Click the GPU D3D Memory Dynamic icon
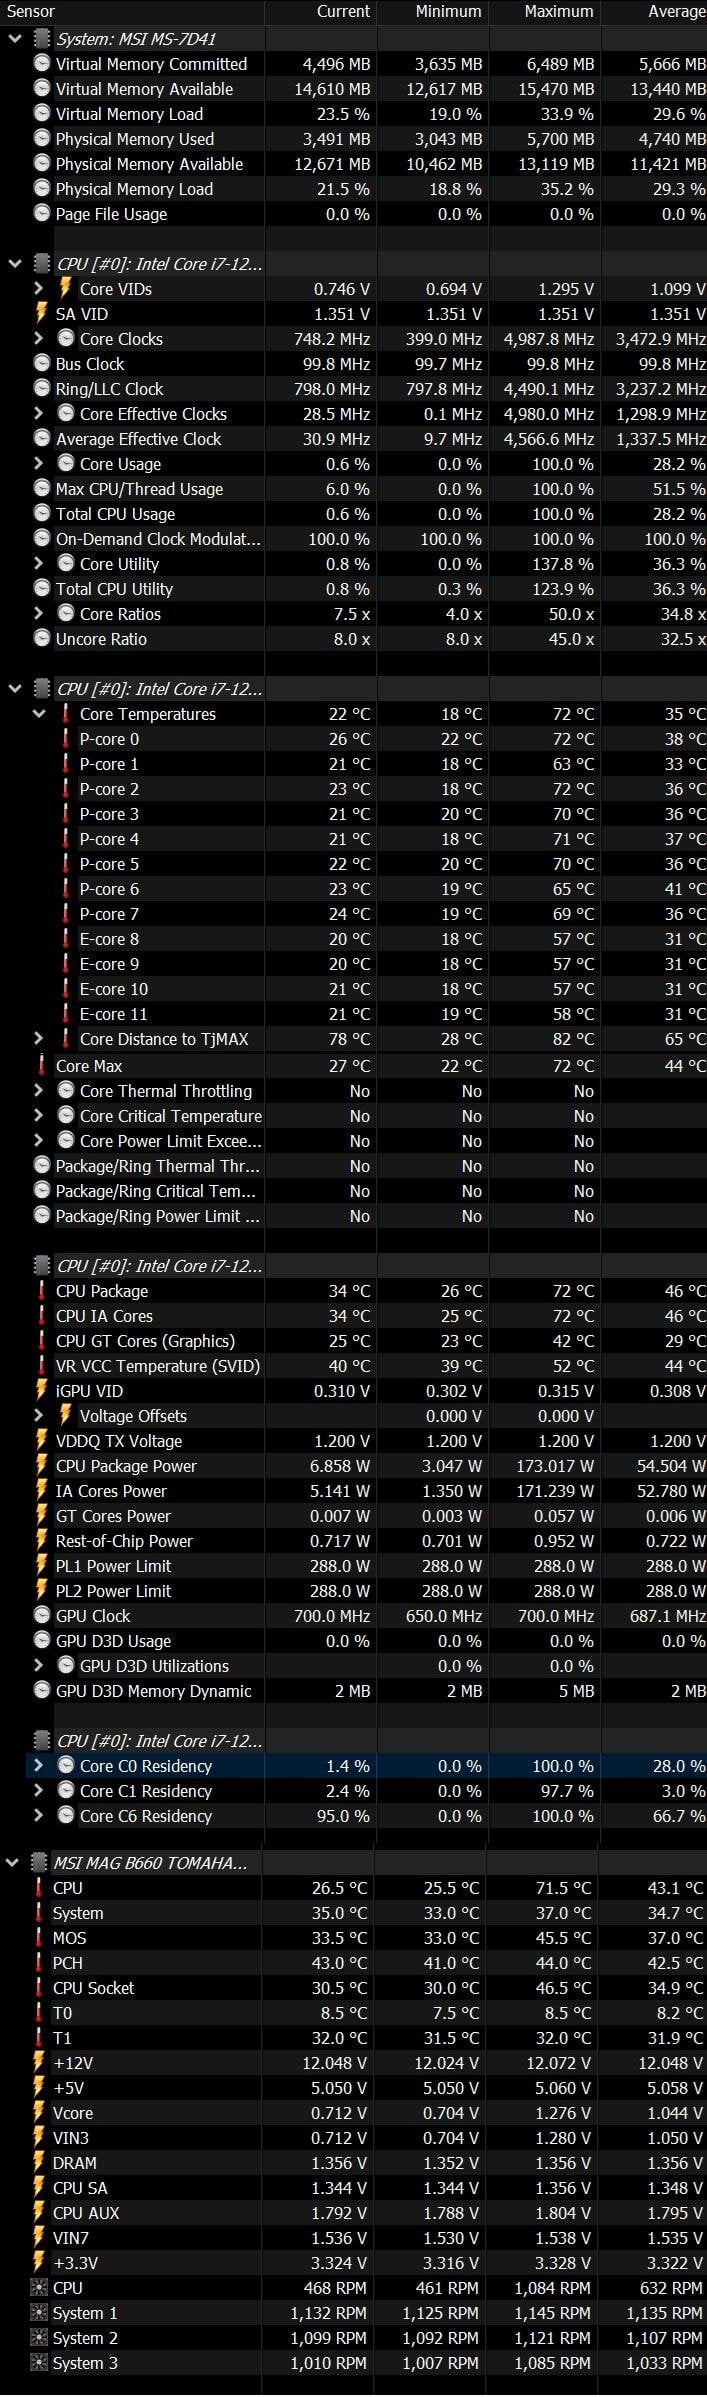707x2397 pixels. point(41,1691)
